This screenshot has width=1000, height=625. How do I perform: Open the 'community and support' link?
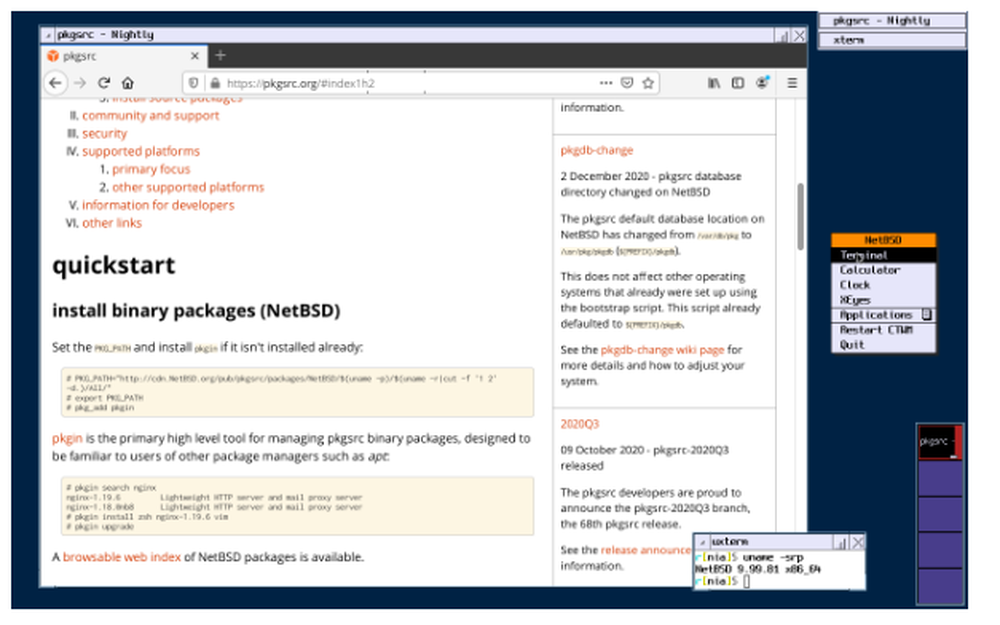151,115
